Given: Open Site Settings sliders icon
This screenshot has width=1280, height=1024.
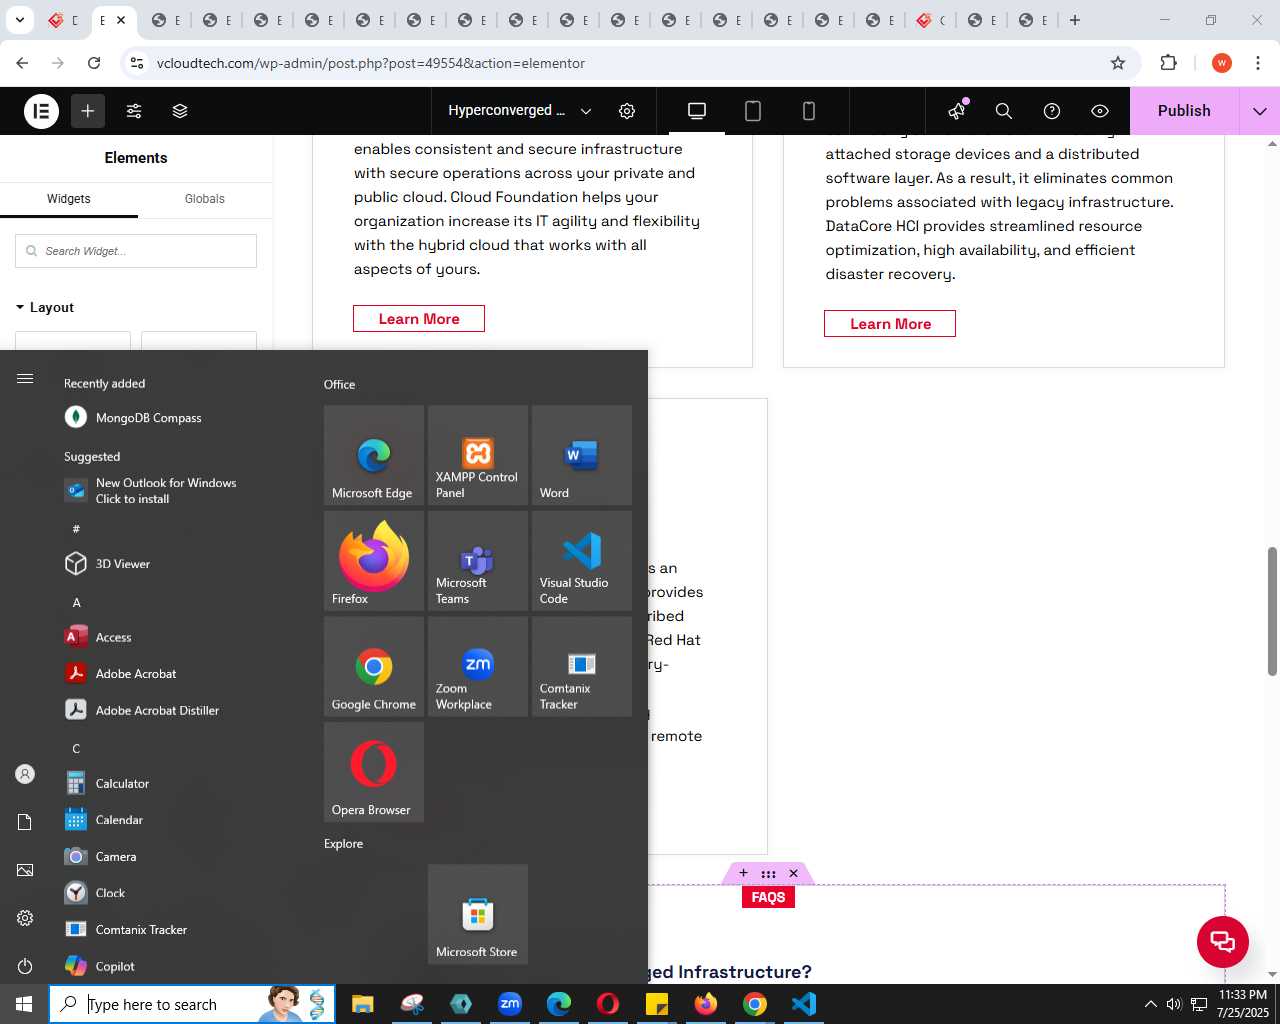Looking at the screenshot, I should pyautogui.click(x=134, y=111).
